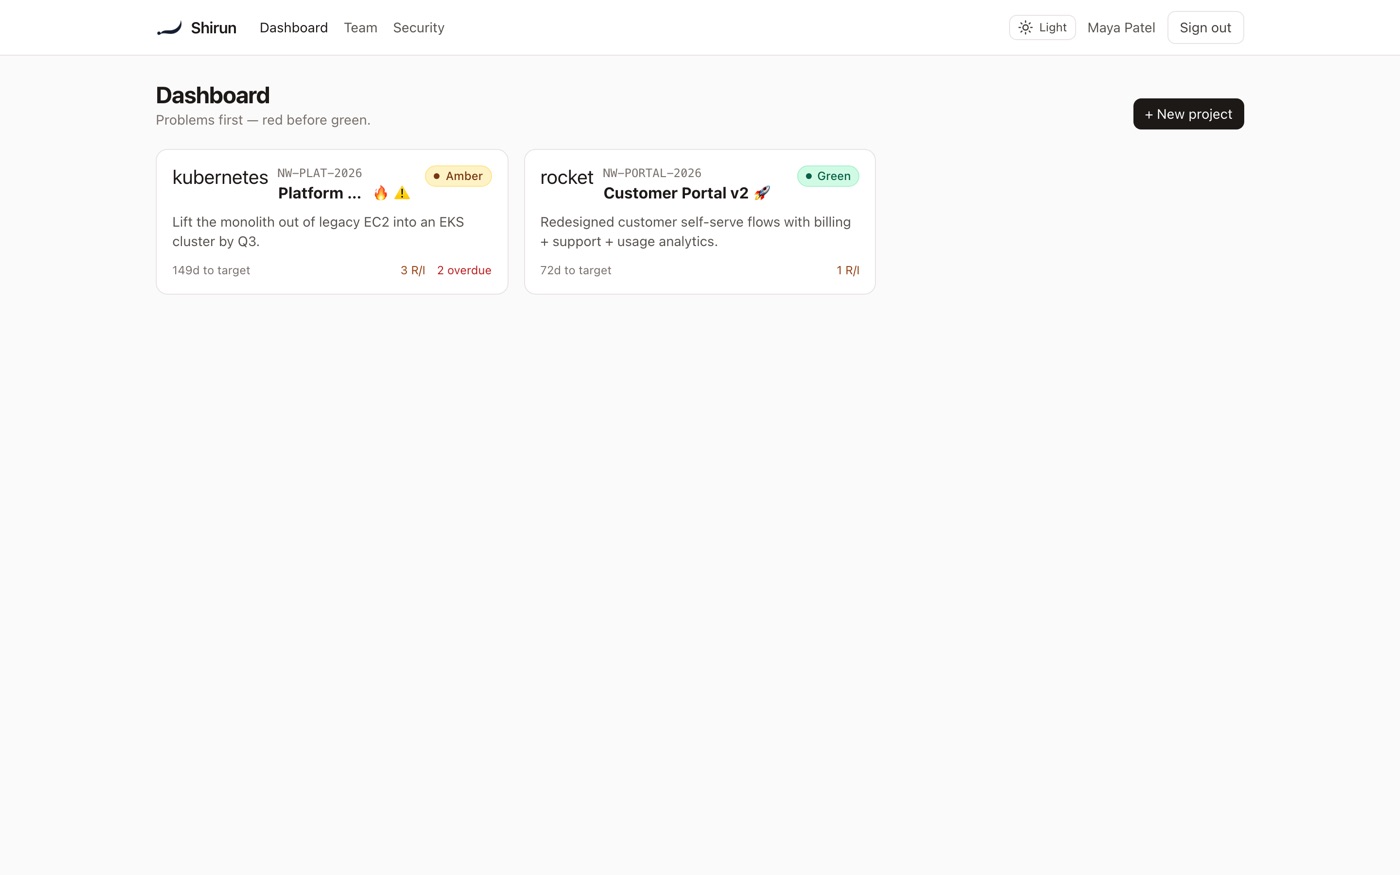This screenshot has width=1400, height=875.
Task: Click the 1 R/I count
Action: (x=848, y=270)
